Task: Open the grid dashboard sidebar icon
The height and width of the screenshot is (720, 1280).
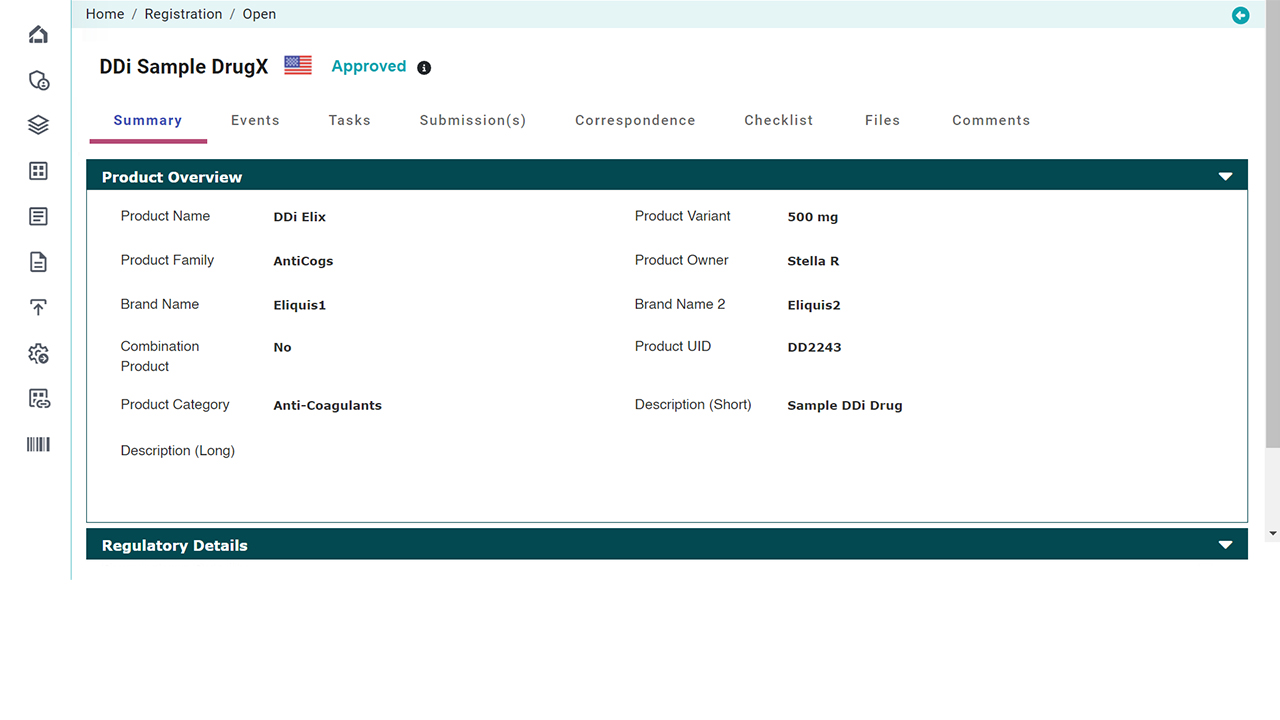Action: pyautogui.click(x=38, y=171)
